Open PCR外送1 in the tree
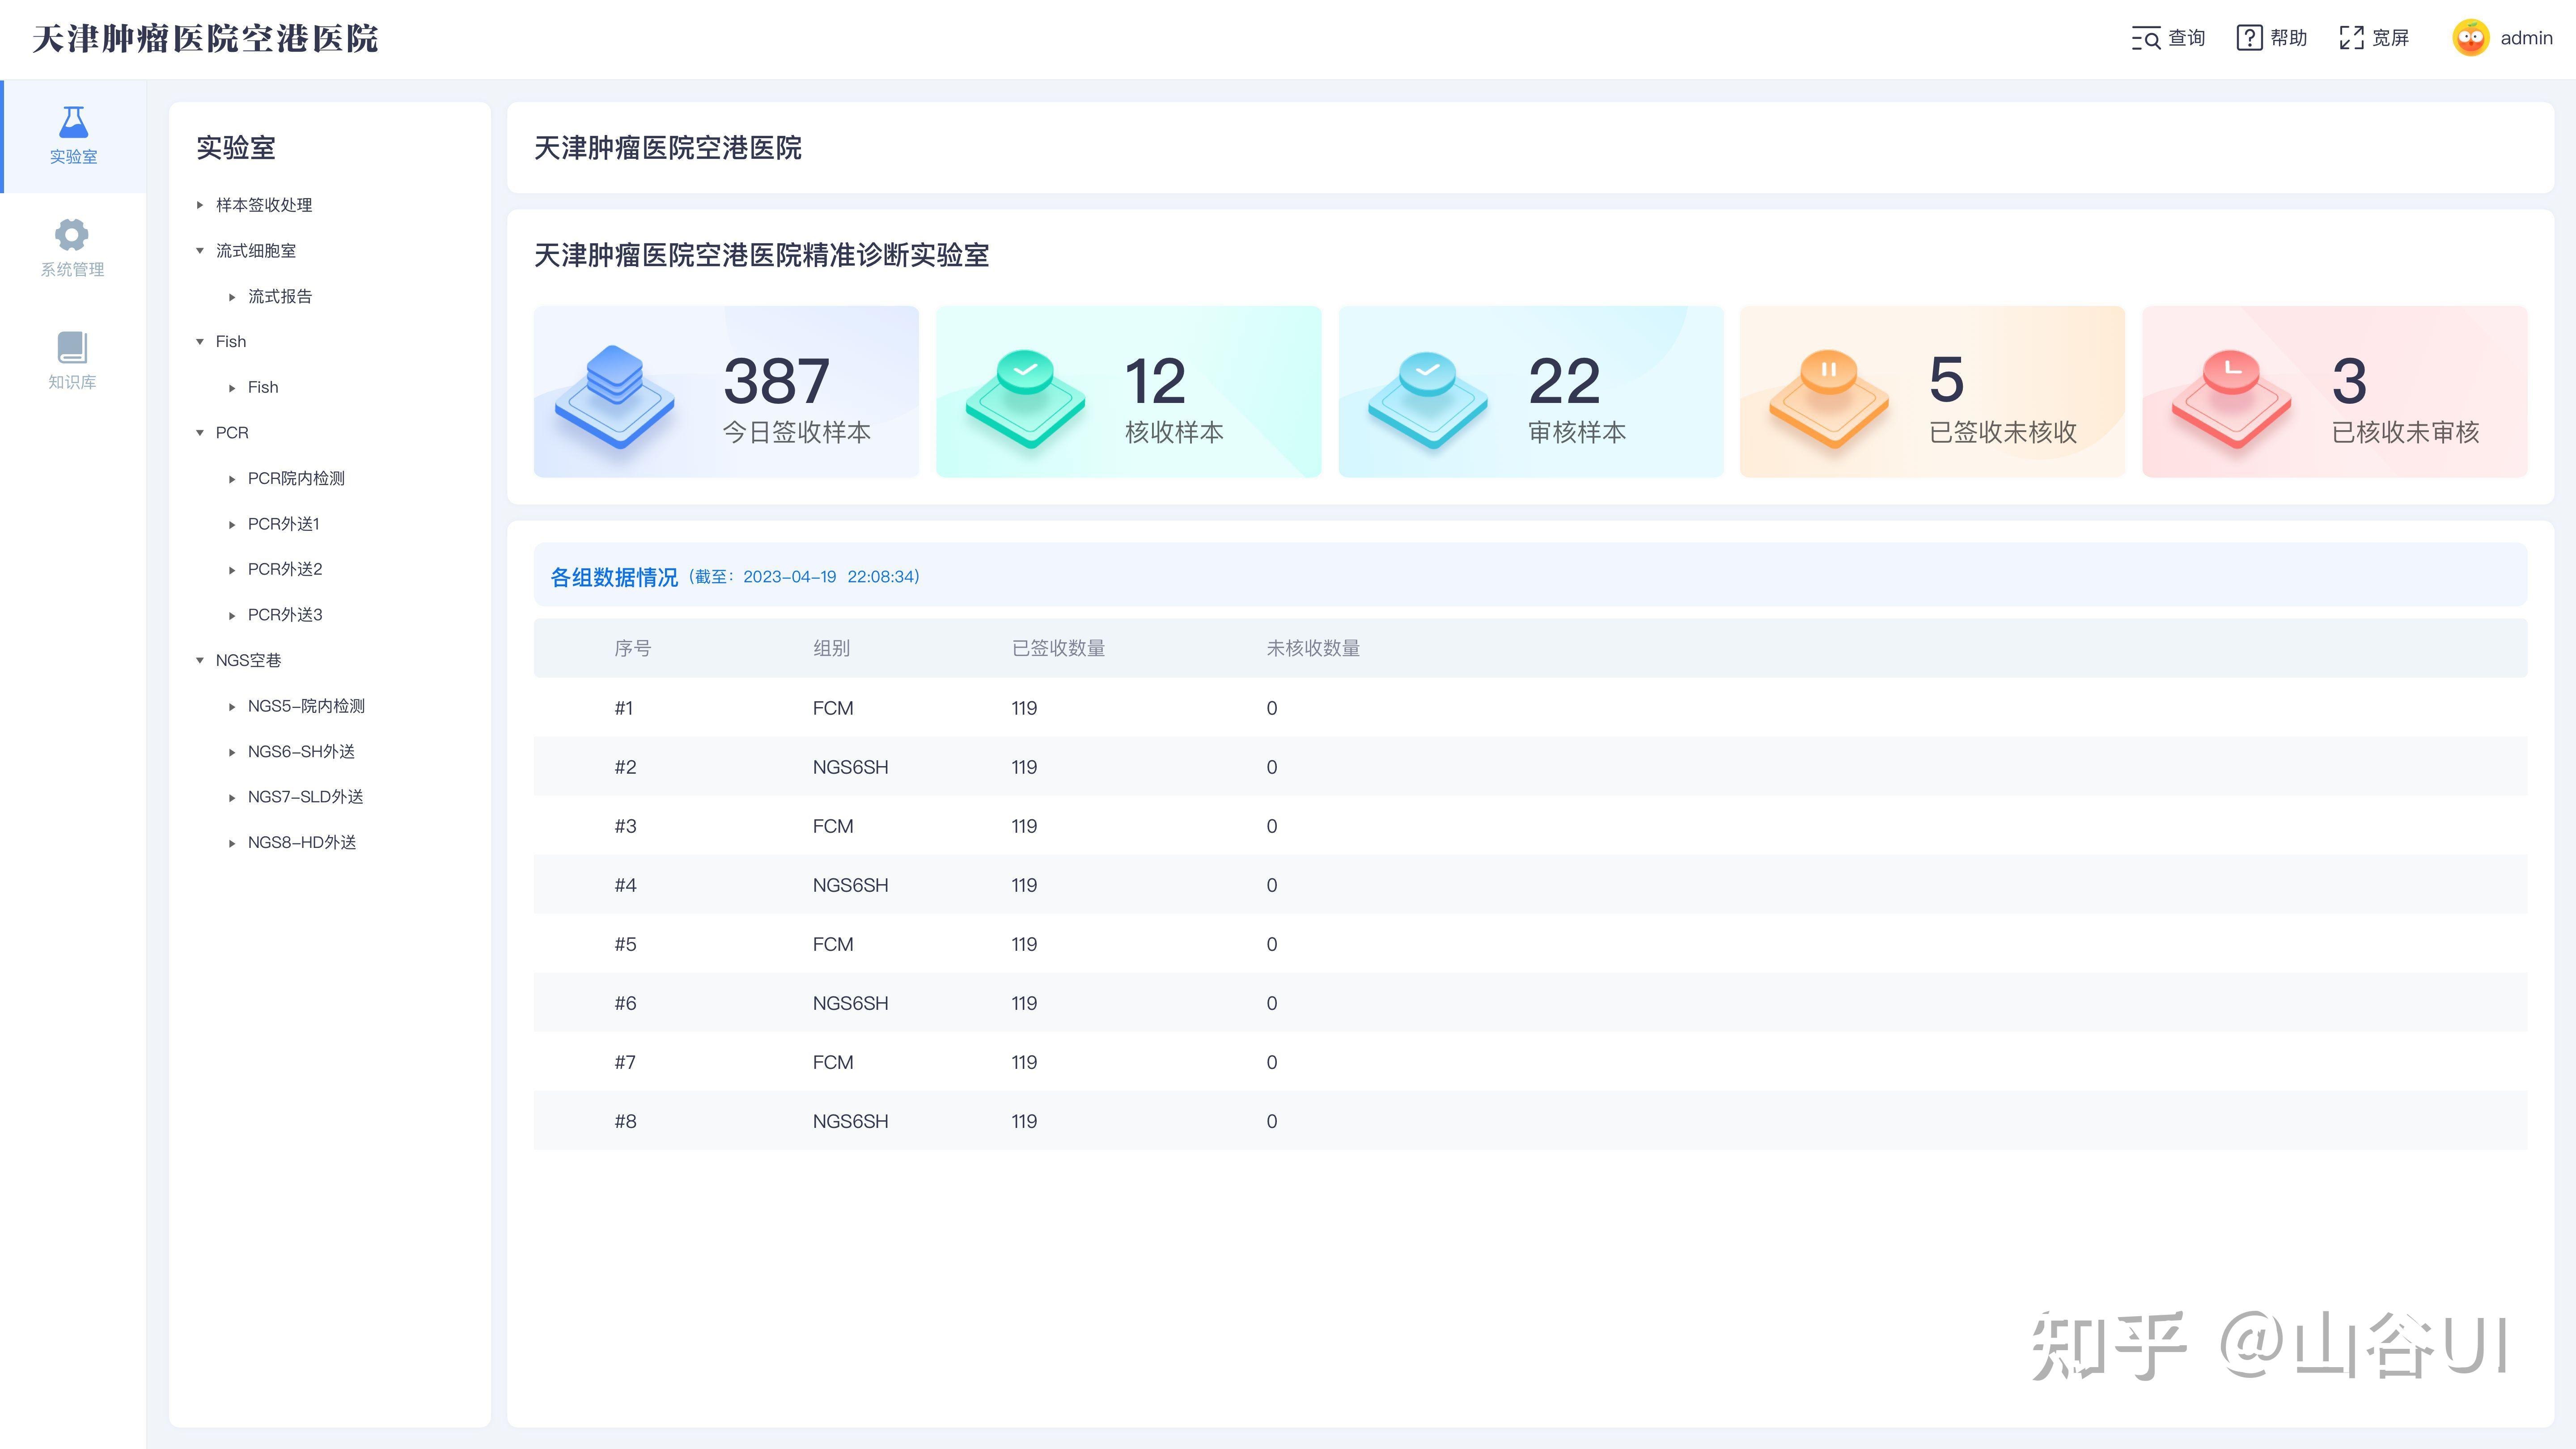The image size is (2576, 1449). 283,524
